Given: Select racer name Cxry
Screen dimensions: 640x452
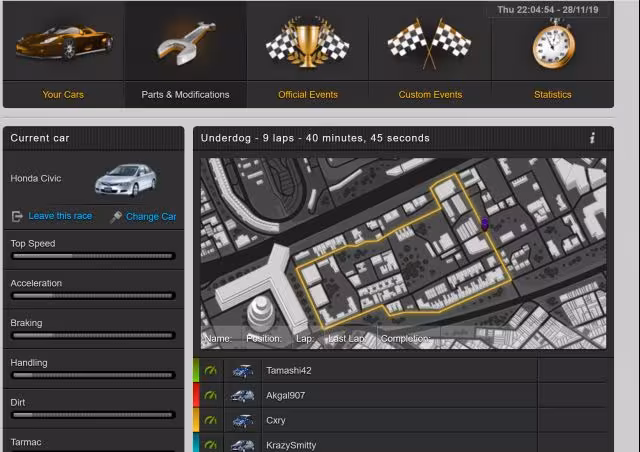Looking at the screenshot, I should point(276,421).
